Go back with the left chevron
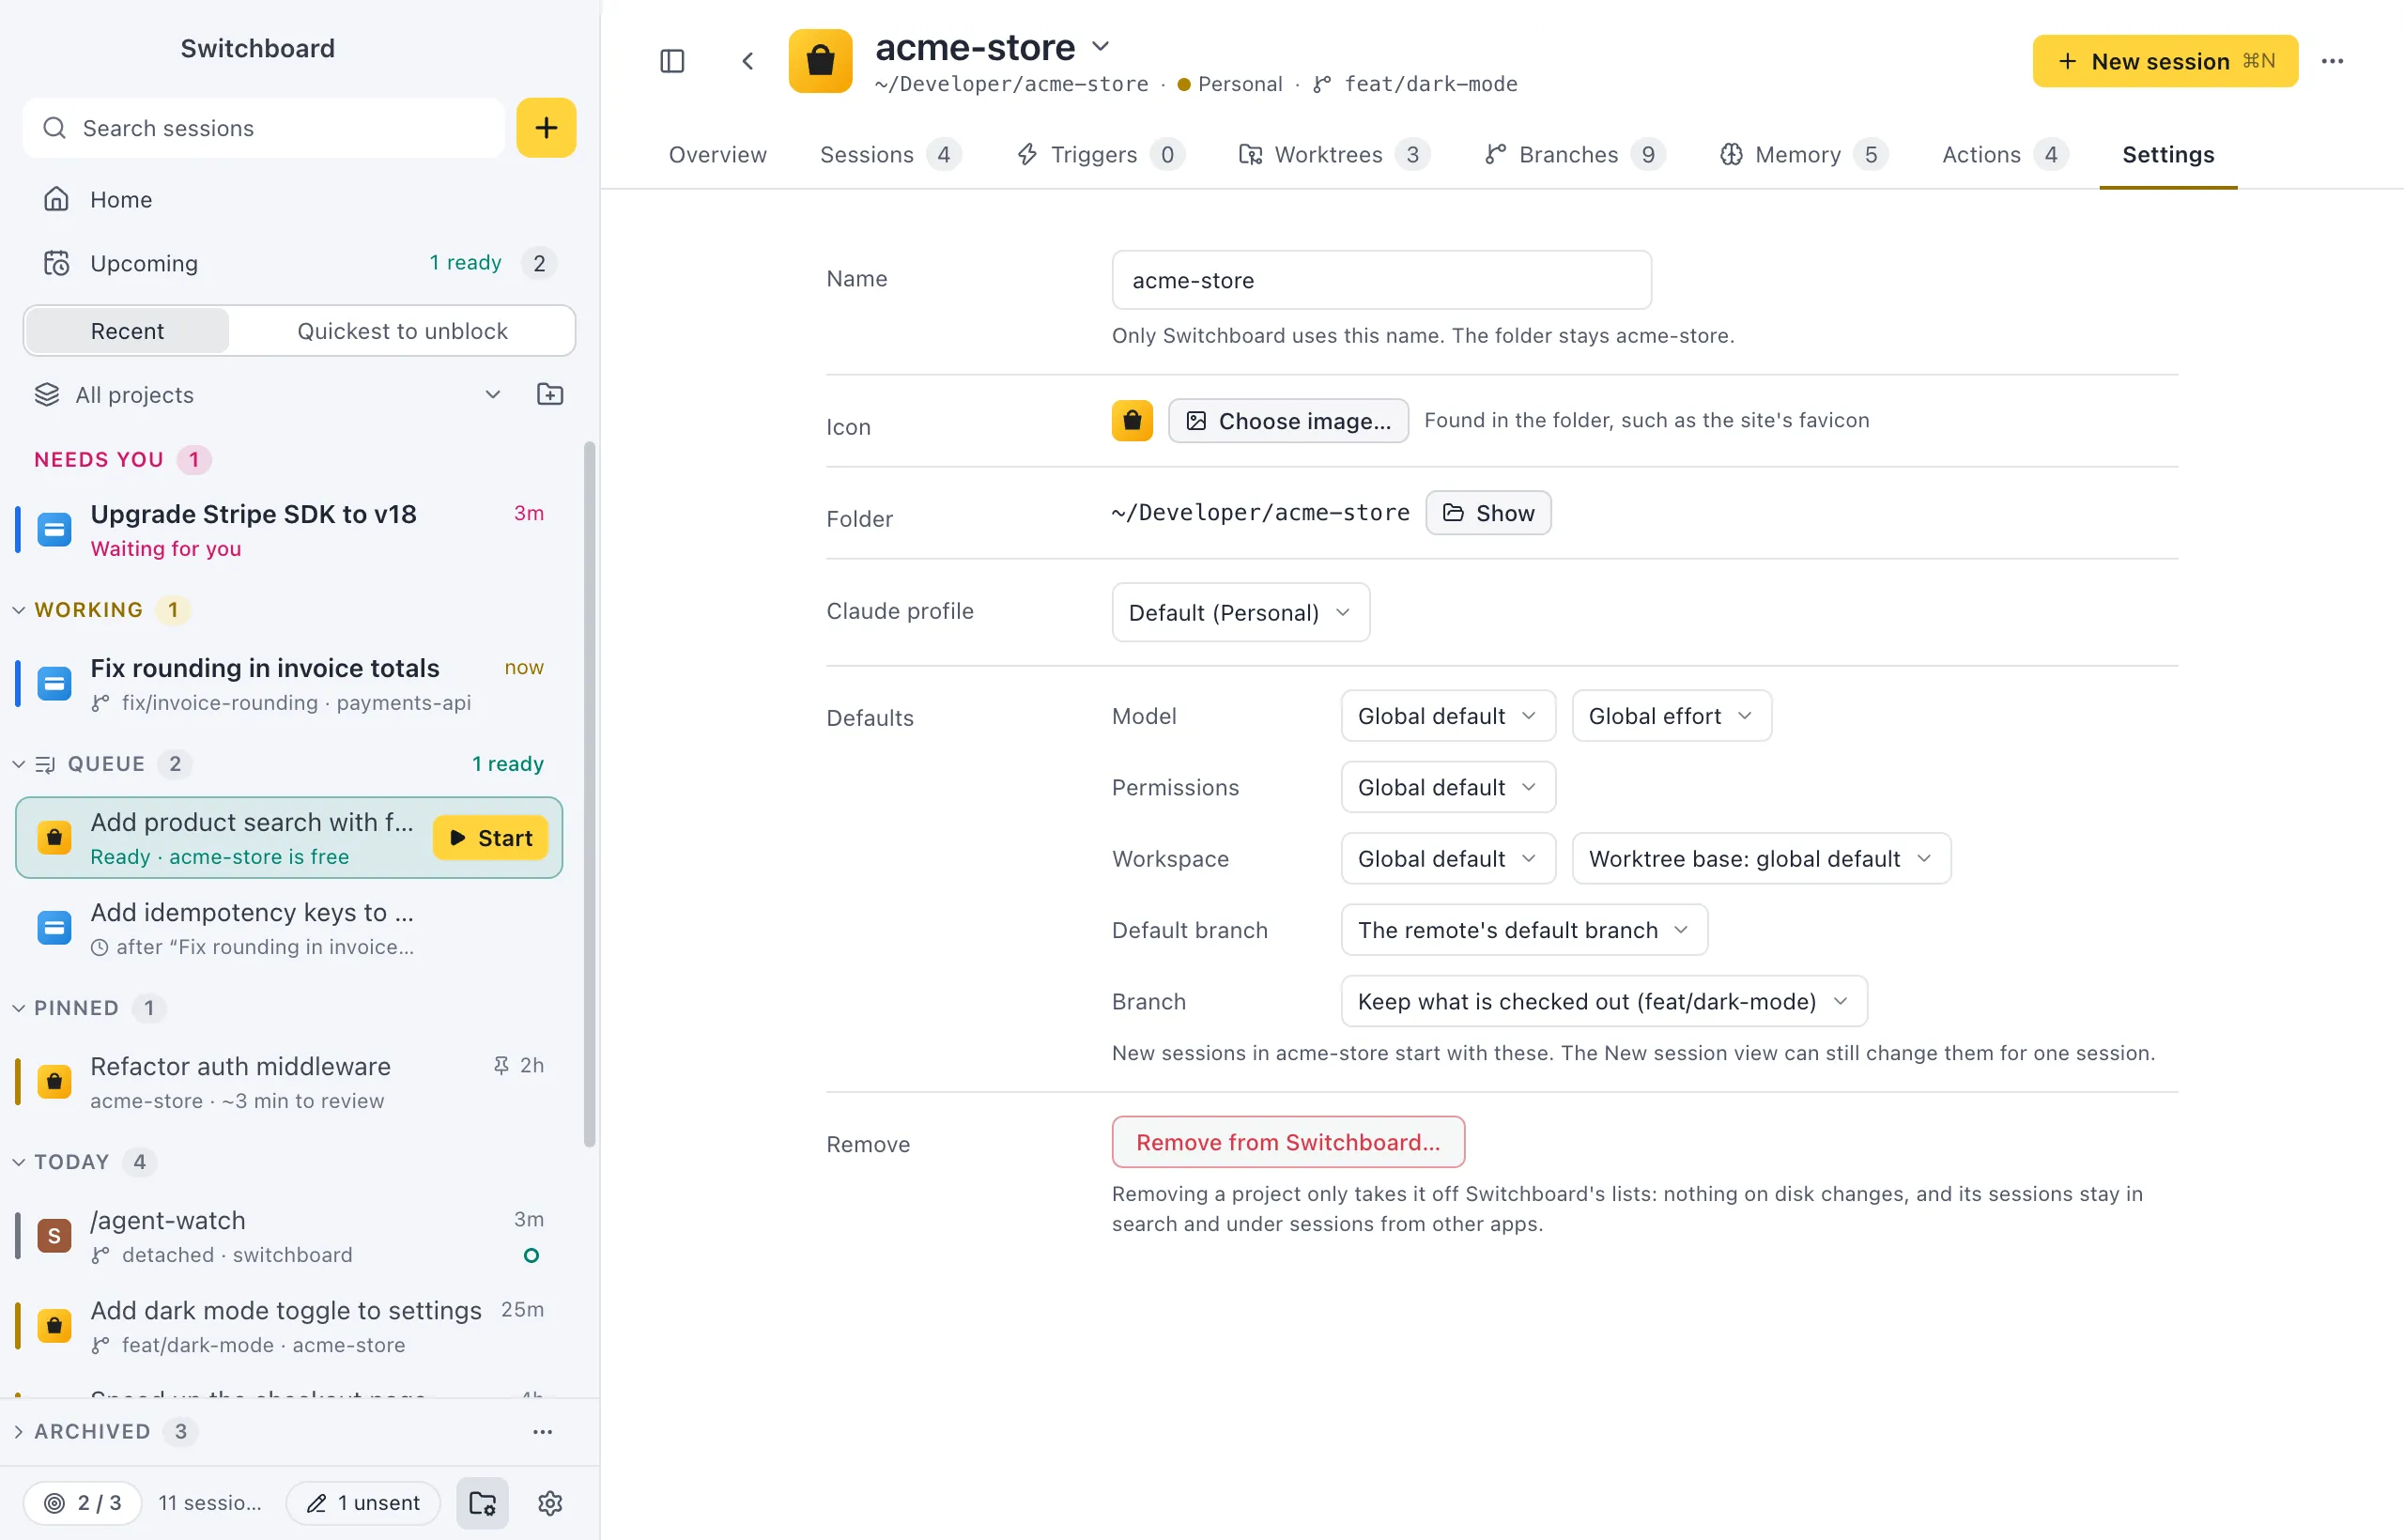Image resolution: width=2404 pixels, height=1540 pixels. (747, 61)
